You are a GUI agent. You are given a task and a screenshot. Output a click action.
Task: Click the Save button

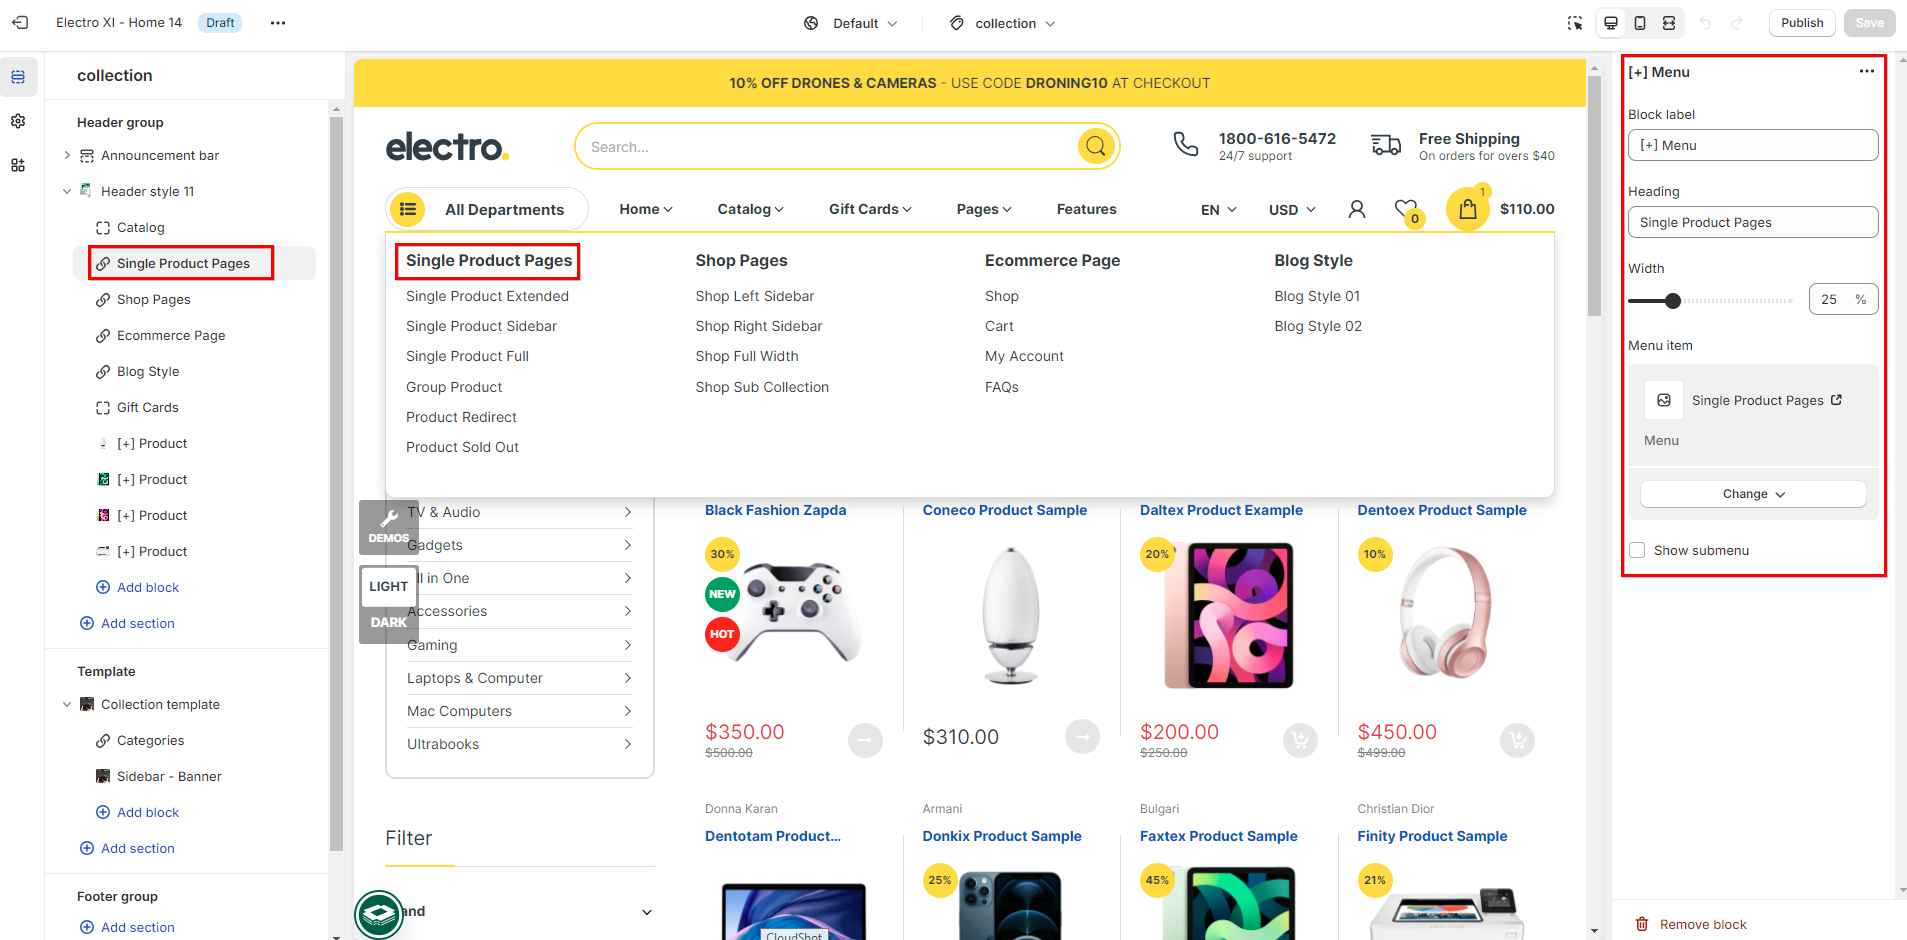tap(1869, 23)
